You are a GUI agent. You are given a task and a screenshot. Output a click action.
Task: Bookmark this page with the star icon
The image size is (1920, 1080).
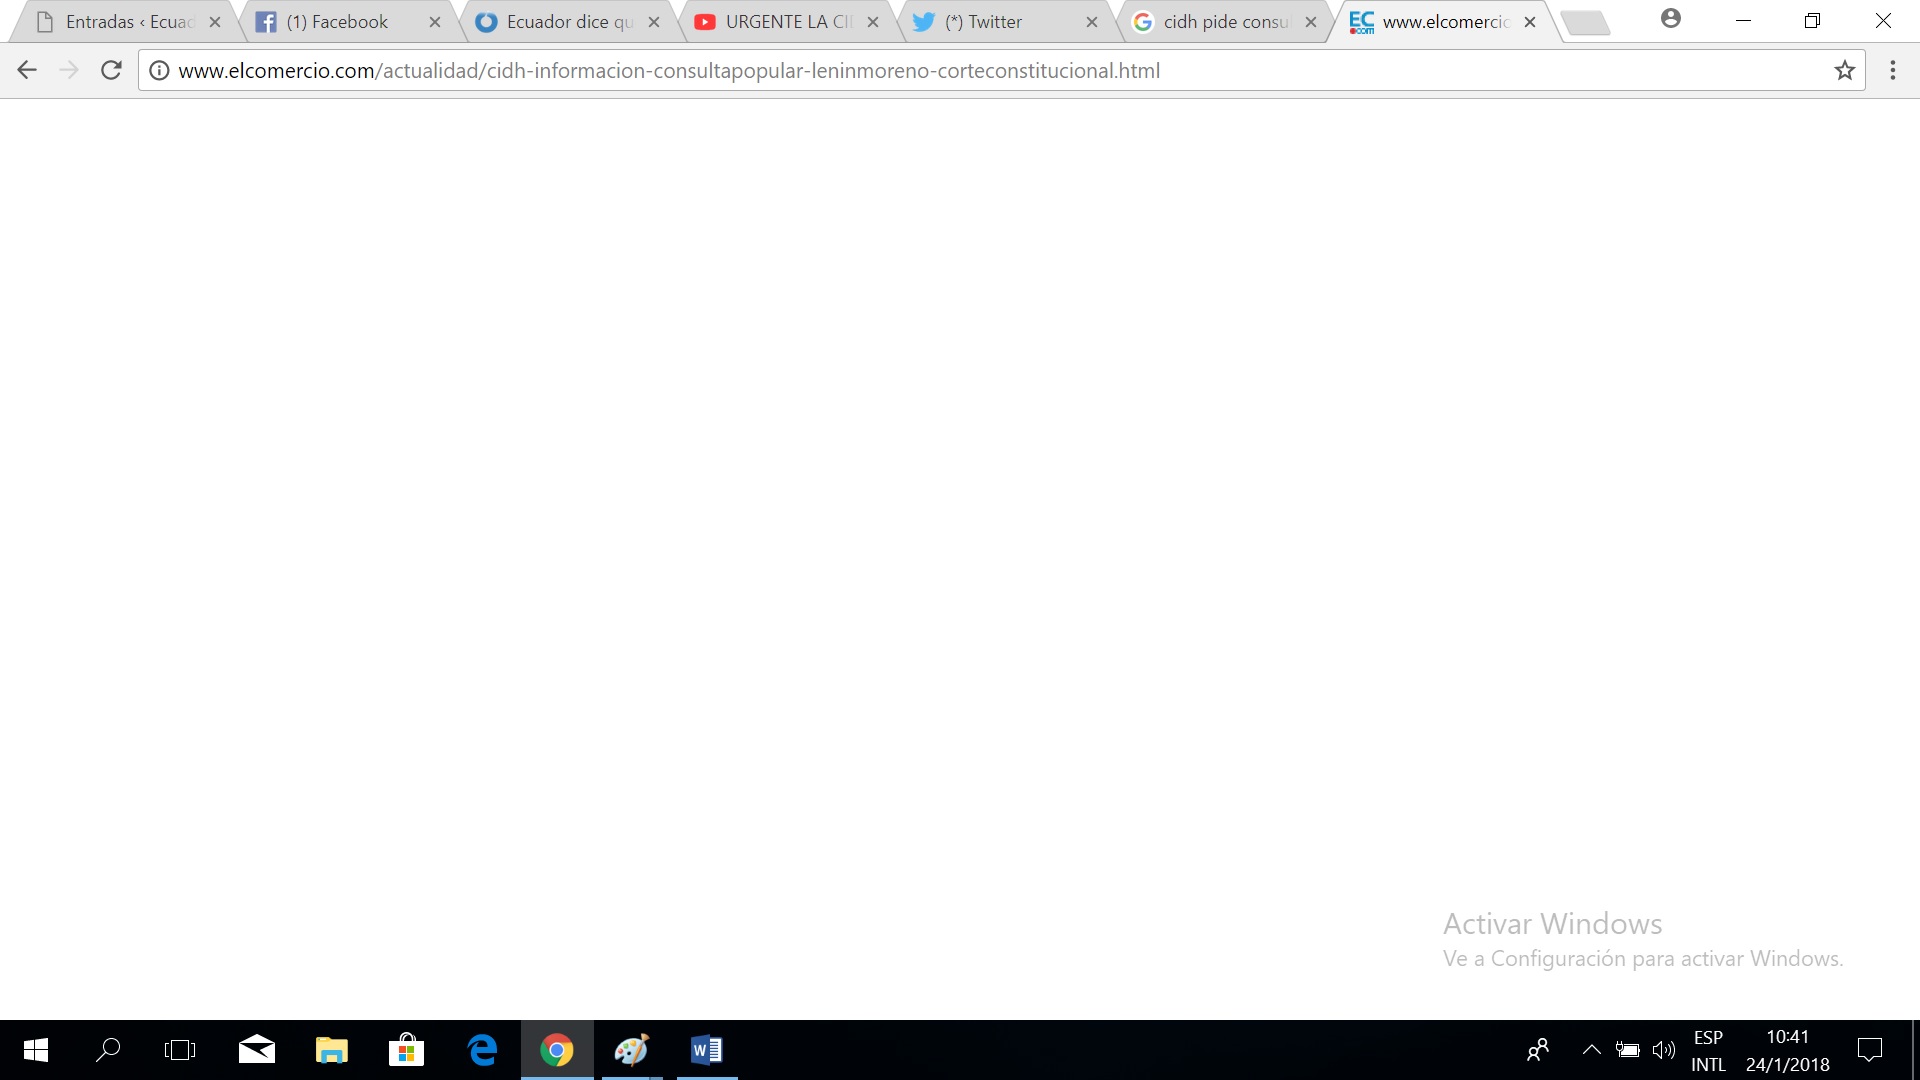1844,70
